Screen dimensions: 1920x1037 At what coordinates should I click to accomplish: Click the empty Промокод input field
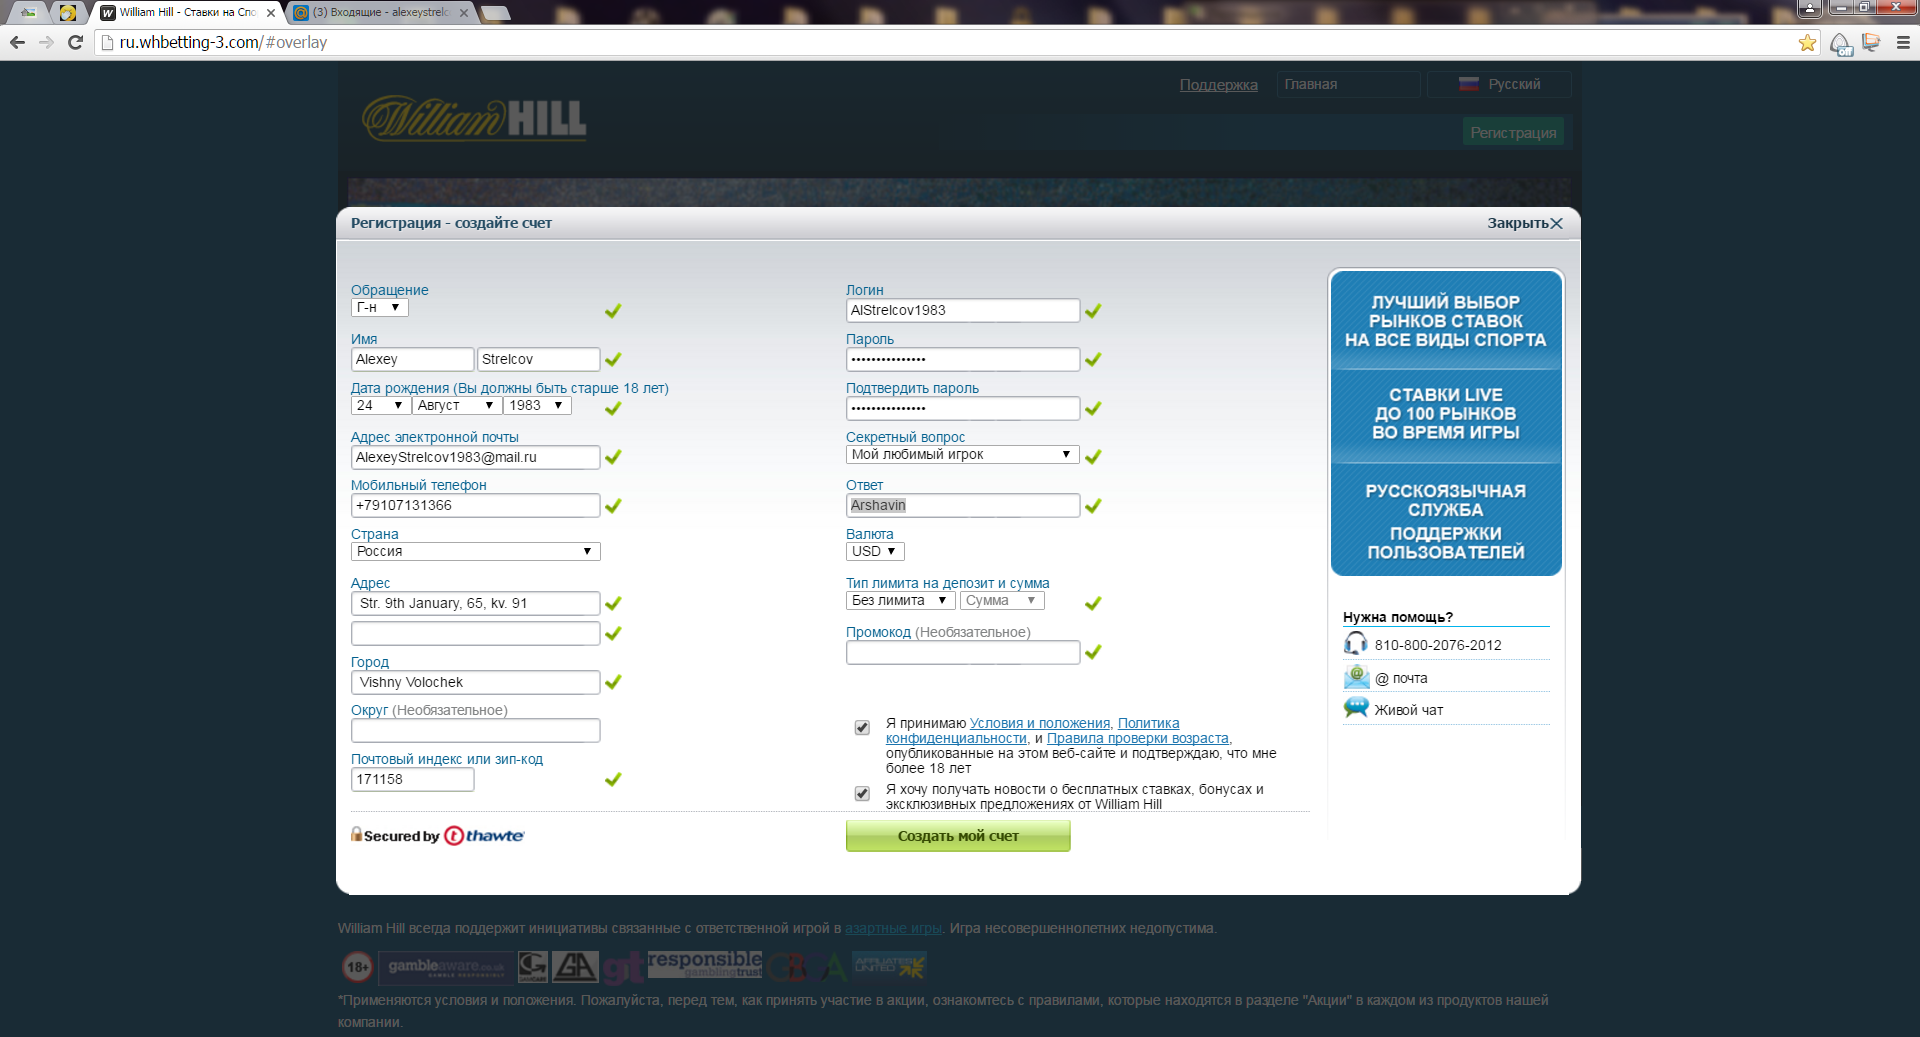tap(962, 652)
